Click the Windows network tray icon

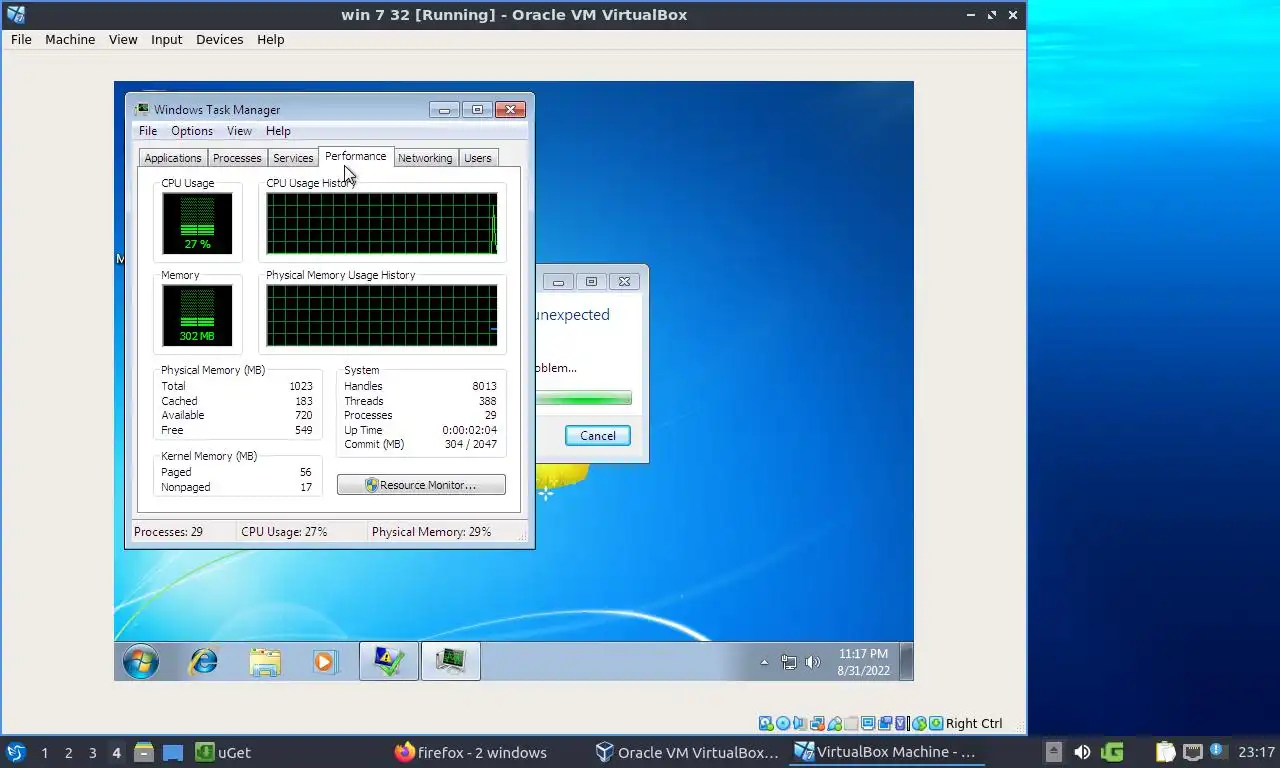789,662
